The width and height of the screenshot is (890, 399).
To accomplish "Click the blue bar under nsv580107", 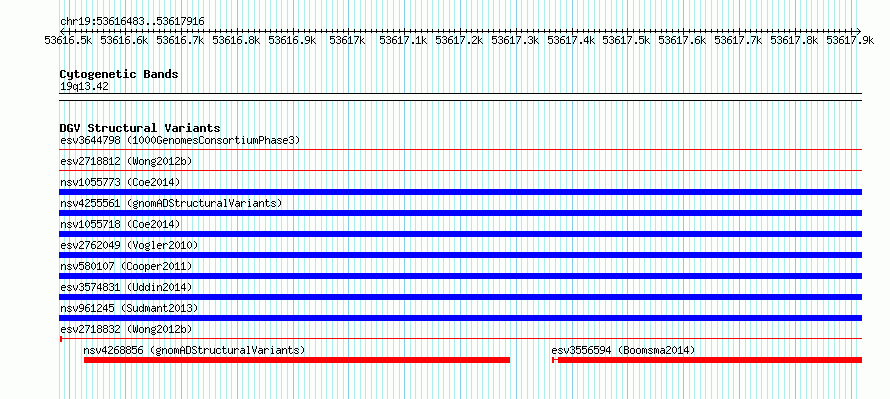I will click(x=461, y=276).
